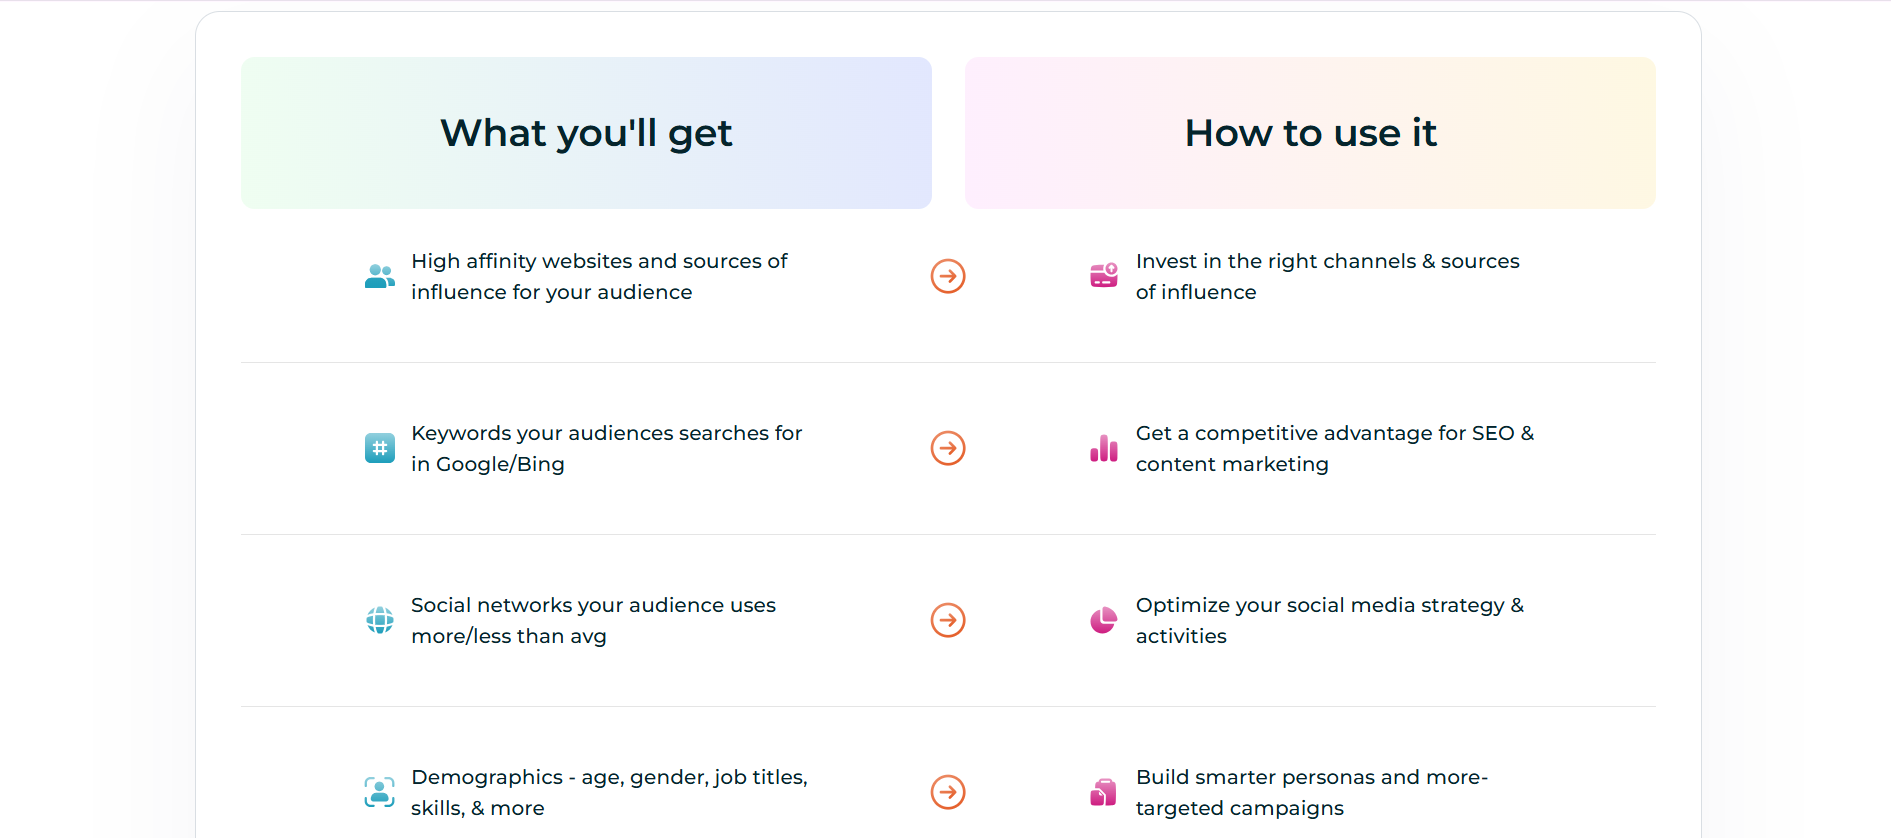Click the orange arrow in the keywords row
Screen dimensions: 1891x838
[947, 448]
